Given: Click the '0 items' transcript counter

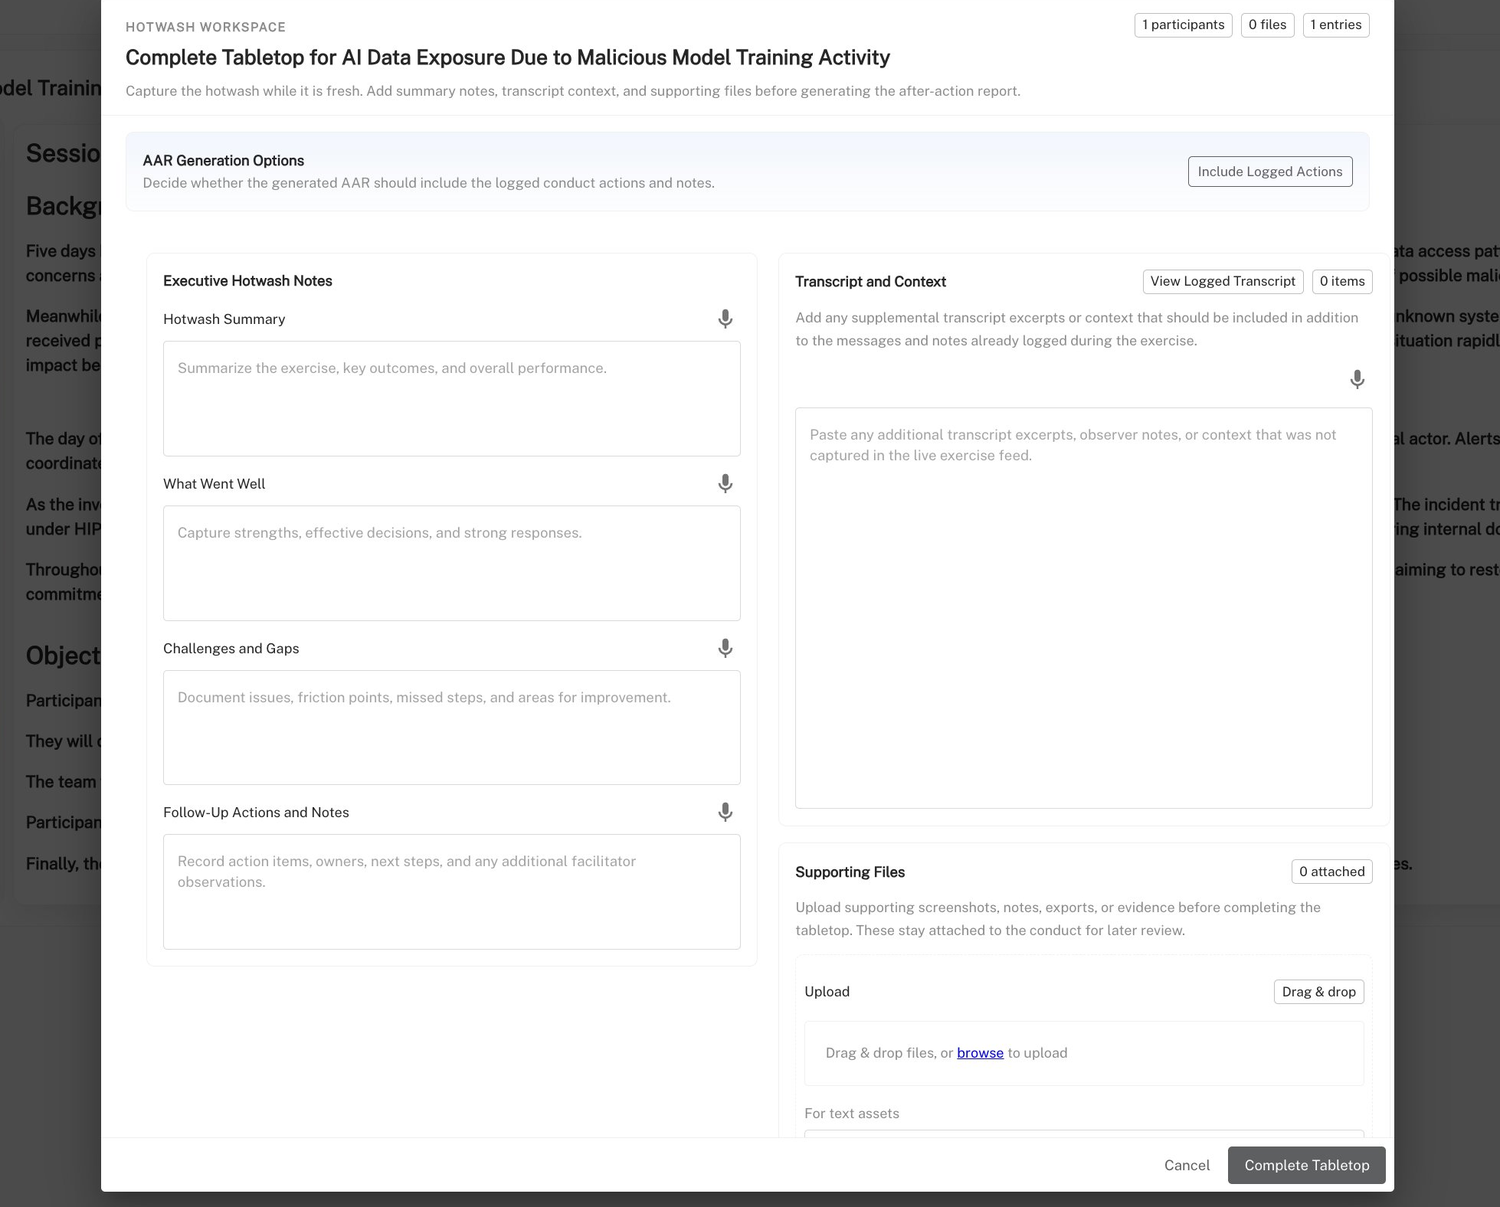Looking at the screenshot, I should click(x=1342, y=282).
